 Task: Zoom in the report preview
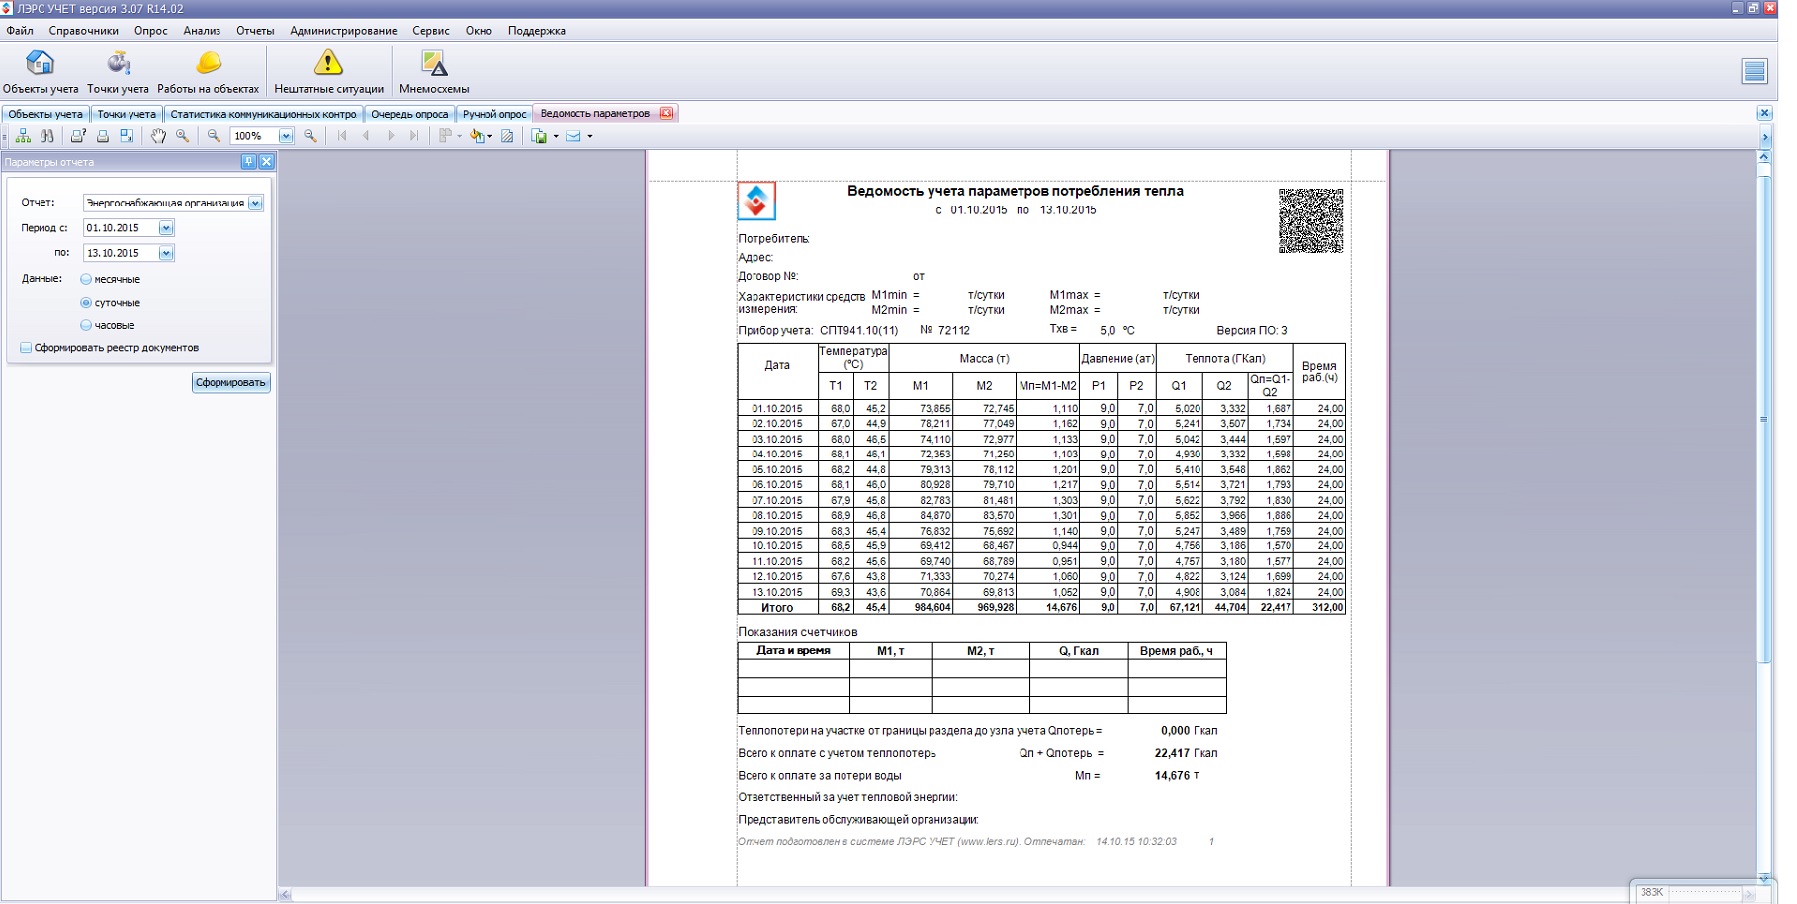click(x=311, y=136)
